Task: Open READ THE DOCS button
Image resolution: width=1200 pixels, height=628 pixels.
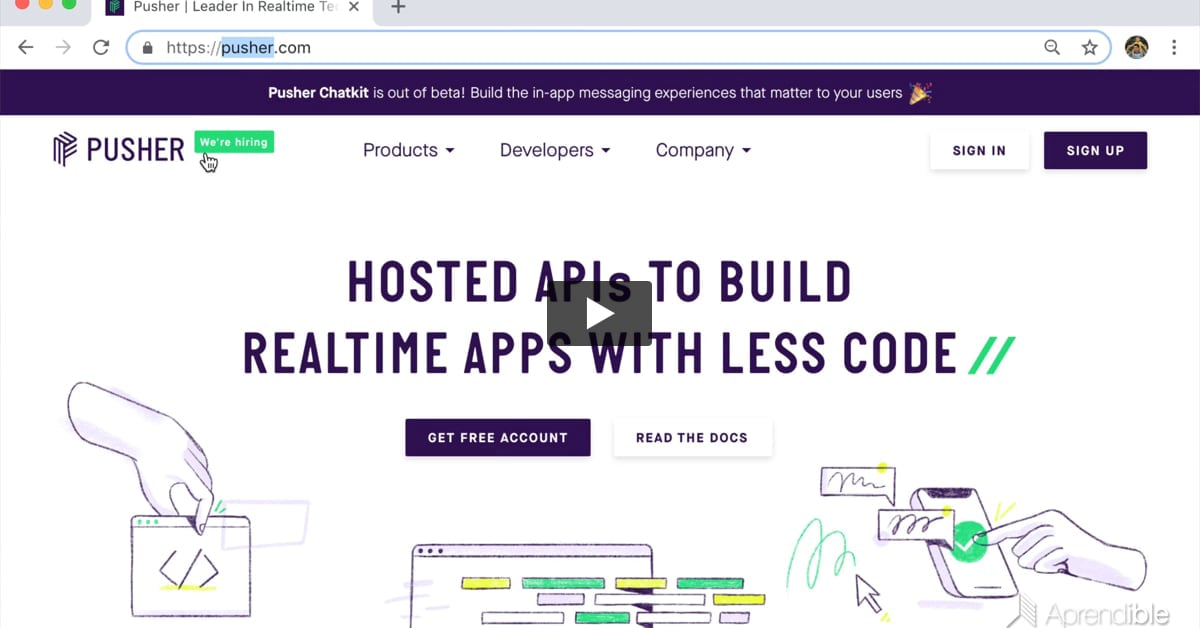Action: pos(692,437)
